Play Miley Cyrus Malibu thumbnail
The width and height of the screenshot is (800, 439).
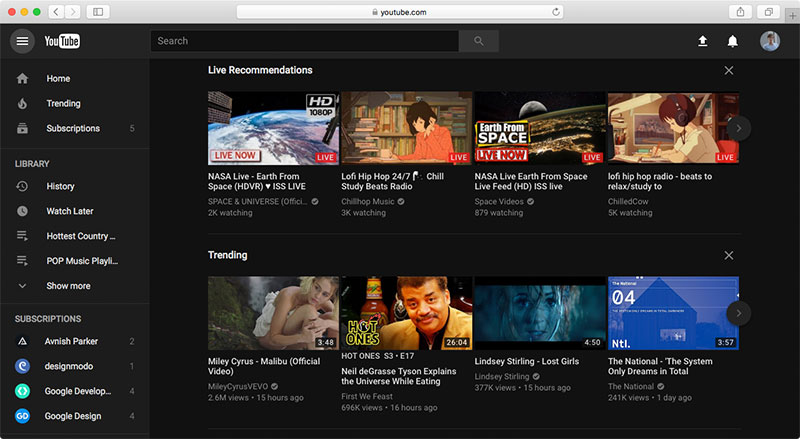(273, 313)
